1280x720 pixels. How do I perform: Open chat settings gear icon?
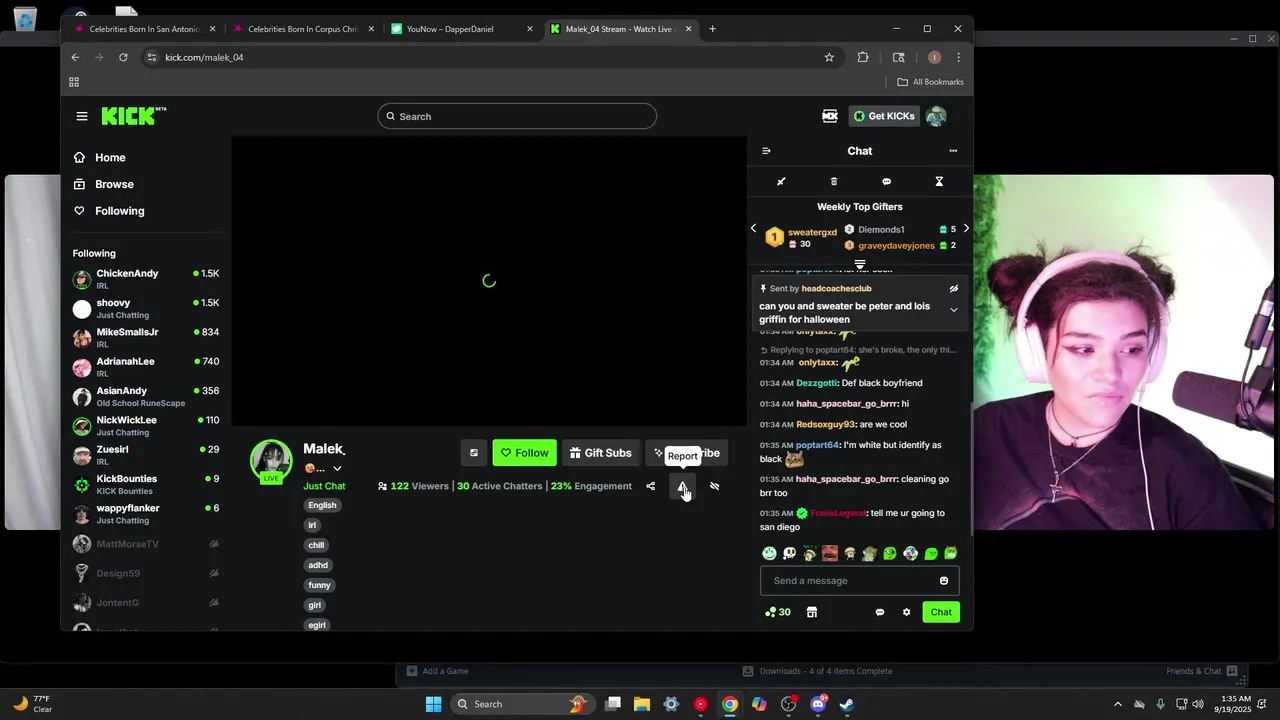point(907,612)
